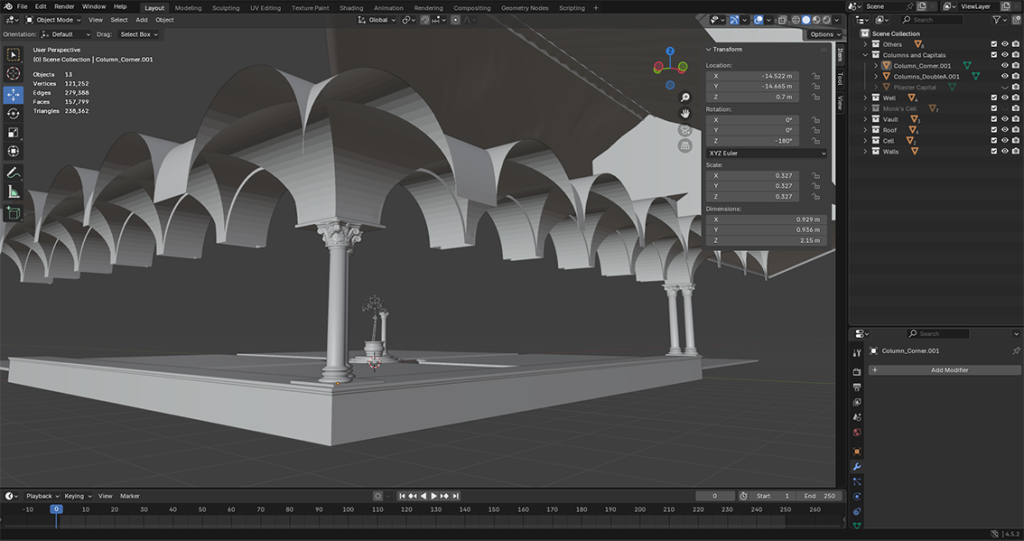Image resolution: width=1024 pixels, height=541 pixels.
Task: Open the viewport Options button
Action: tap(822, 34)
